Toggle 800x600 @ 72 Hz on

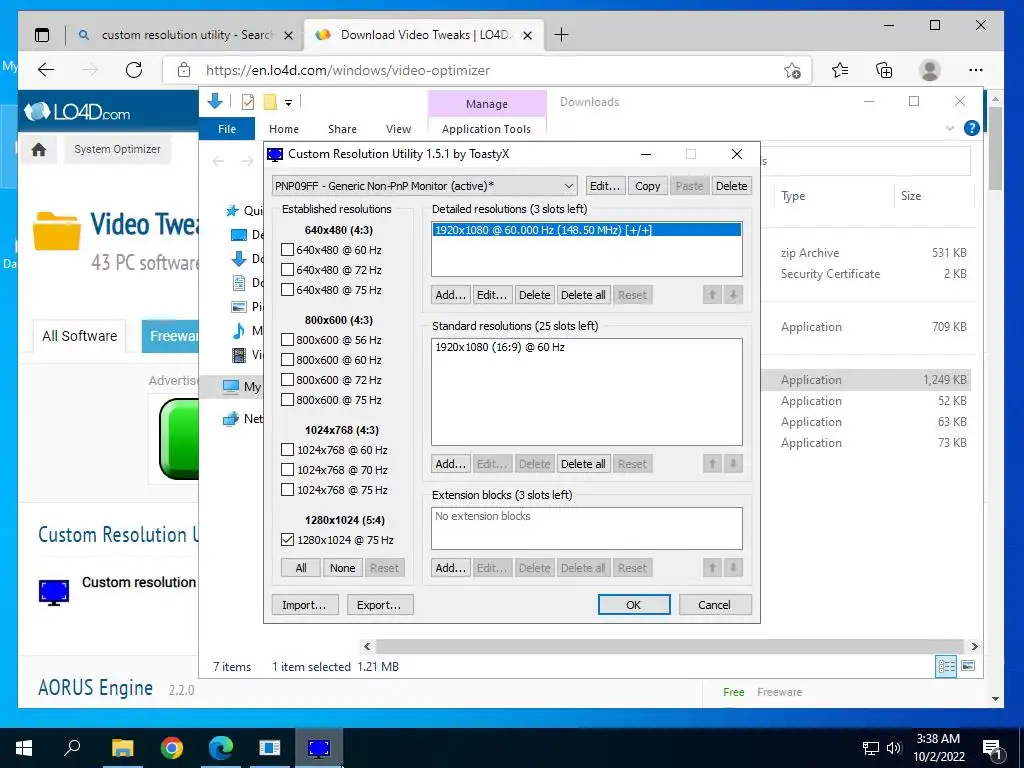coord(287,380)
